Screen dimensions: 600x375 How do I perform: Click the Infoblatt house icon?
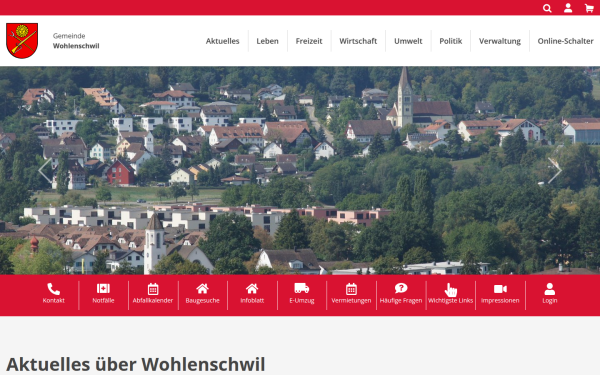coord(252,289)
